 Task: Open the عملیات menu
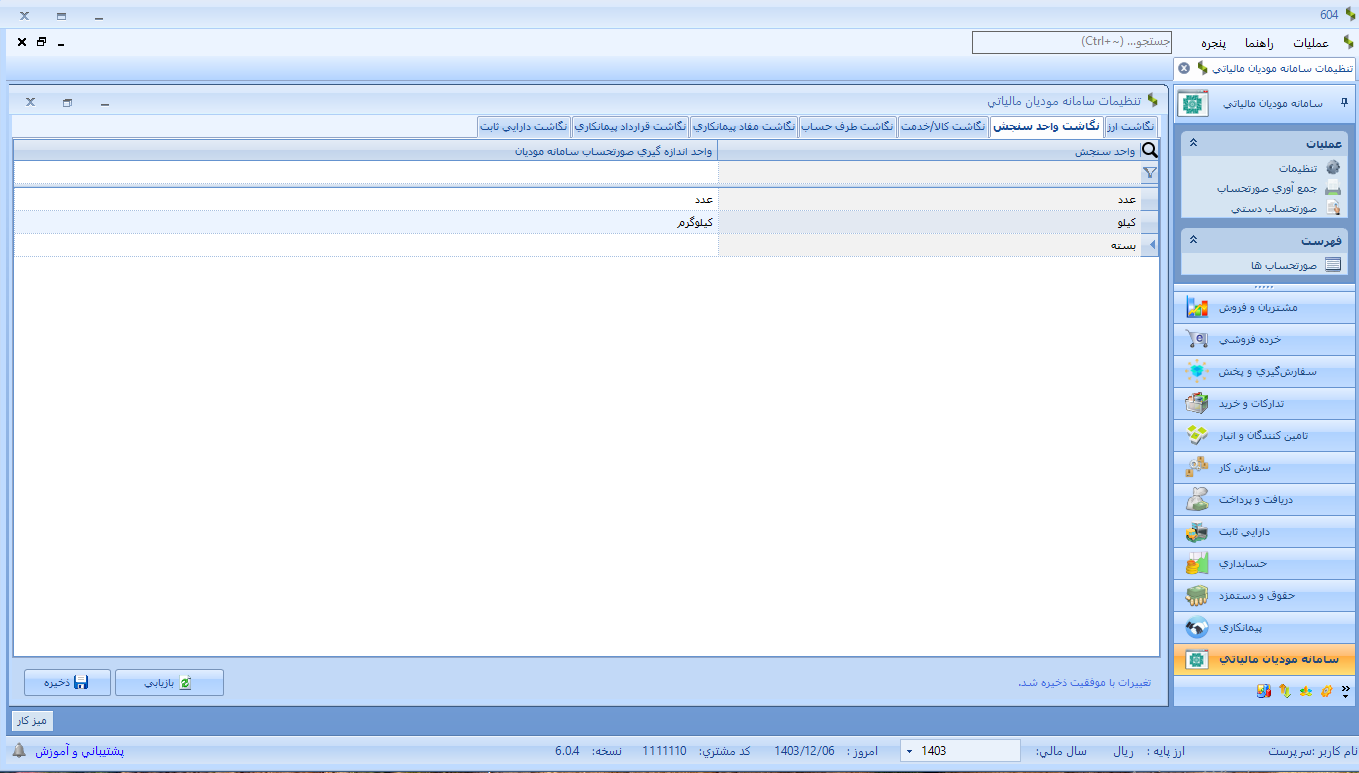tap(1310, 43)
